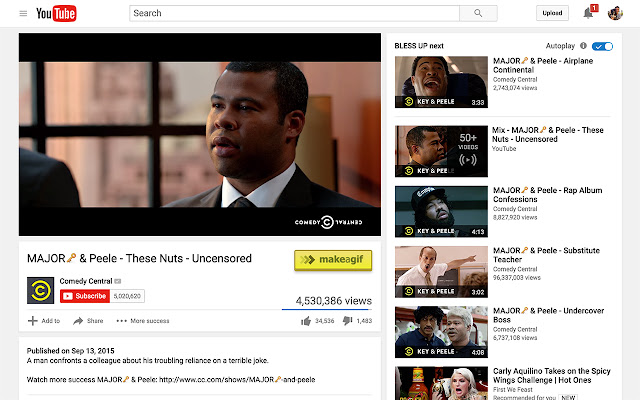Viewport: 640px width, 400px height.
Task: Open the Airplane Continental video thumbnail
Action: pyautogui.click(x=441, y=82)
